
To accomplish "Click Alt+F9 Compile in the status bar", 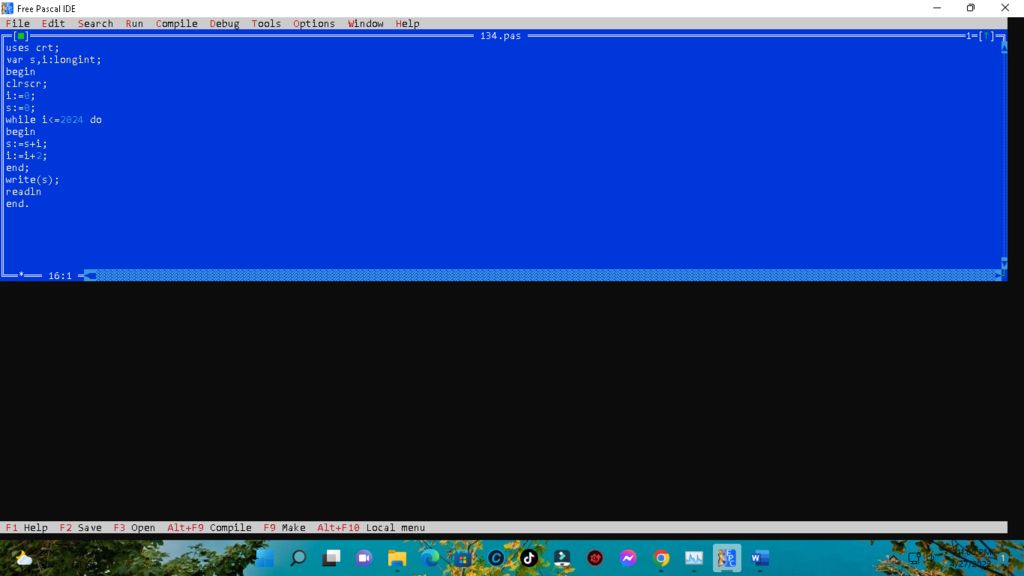I will click(x=209, y=528).
